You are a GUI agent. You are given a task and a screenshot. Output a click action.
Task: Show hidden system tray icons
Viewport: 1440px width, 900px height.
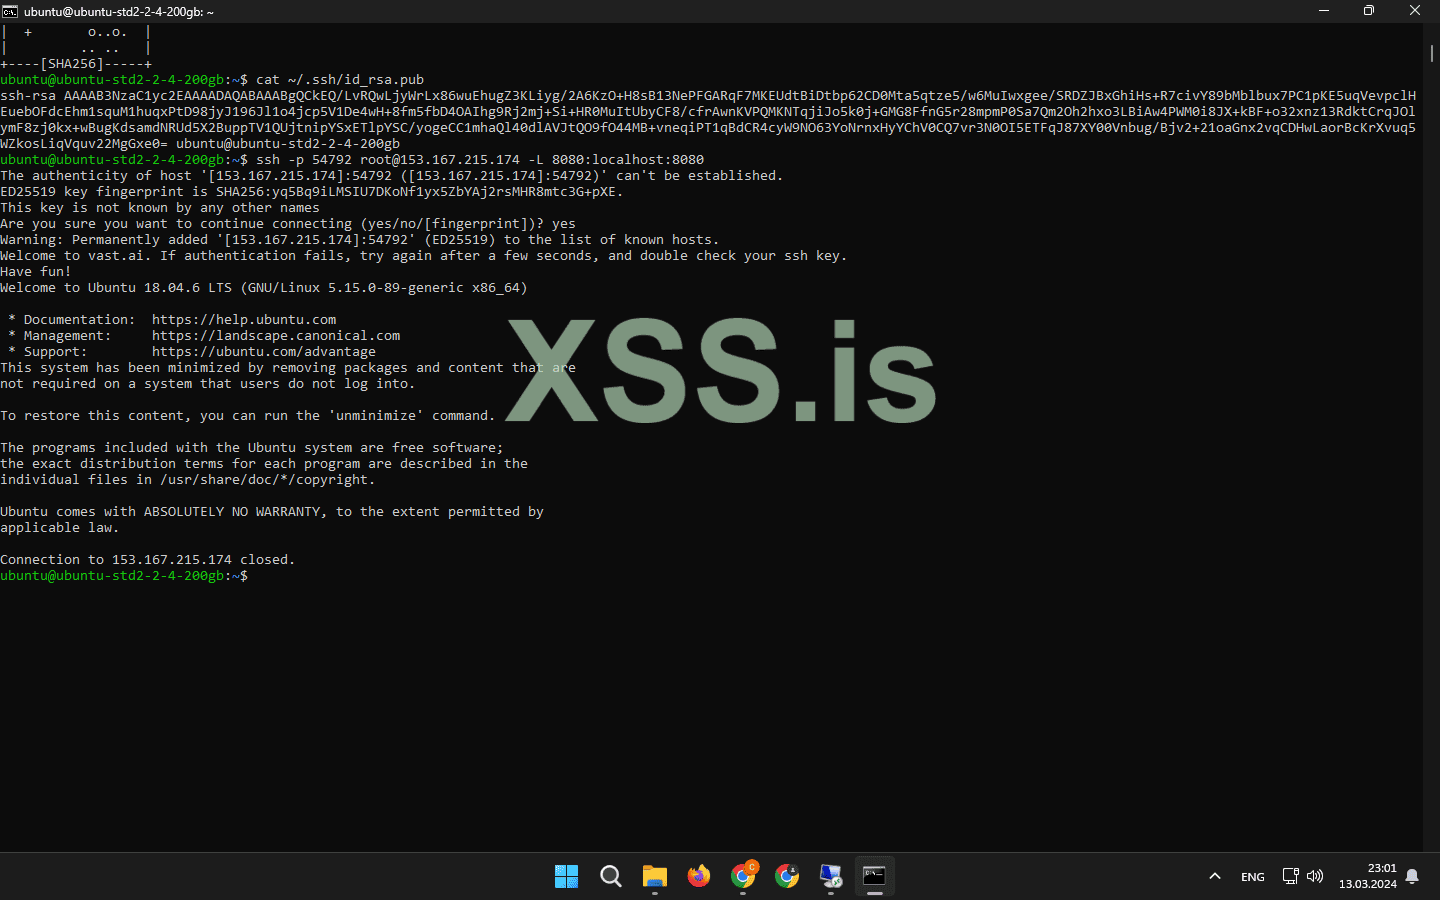(x=1215, y=877)
